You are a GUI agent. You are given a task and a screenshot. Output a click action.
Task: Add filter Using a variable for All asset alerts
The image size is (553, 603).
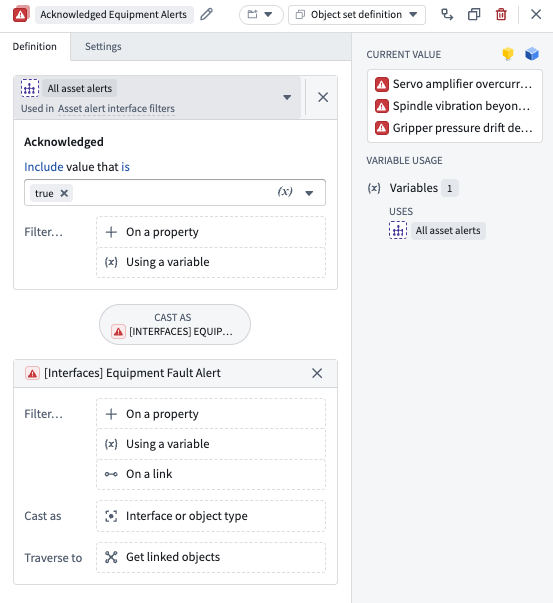211,262
